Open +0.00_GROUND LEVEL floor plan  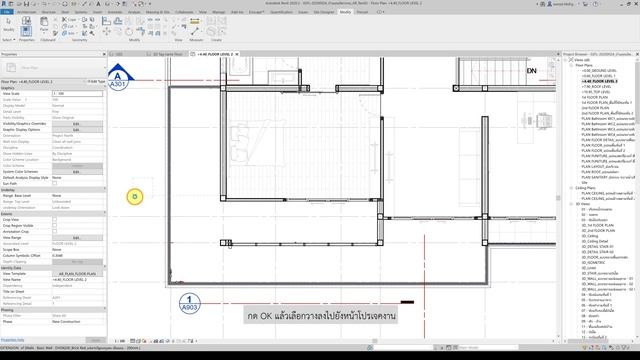[599, 71]
